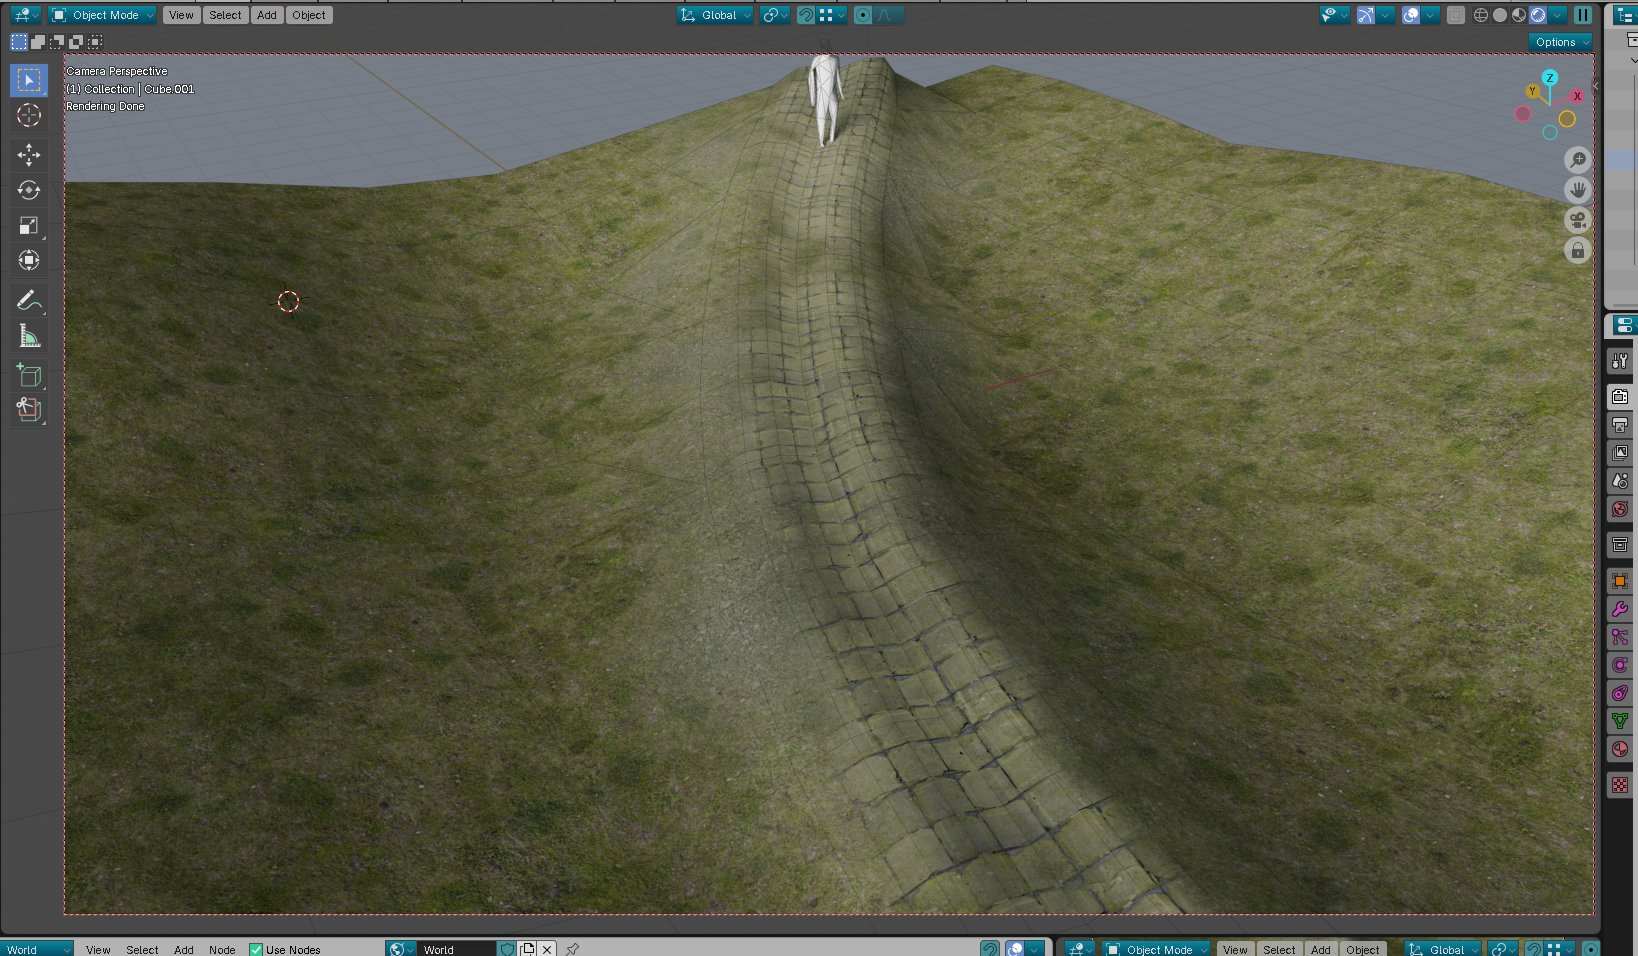Lock camera to view with padlock gizmo

point(1578,250)
